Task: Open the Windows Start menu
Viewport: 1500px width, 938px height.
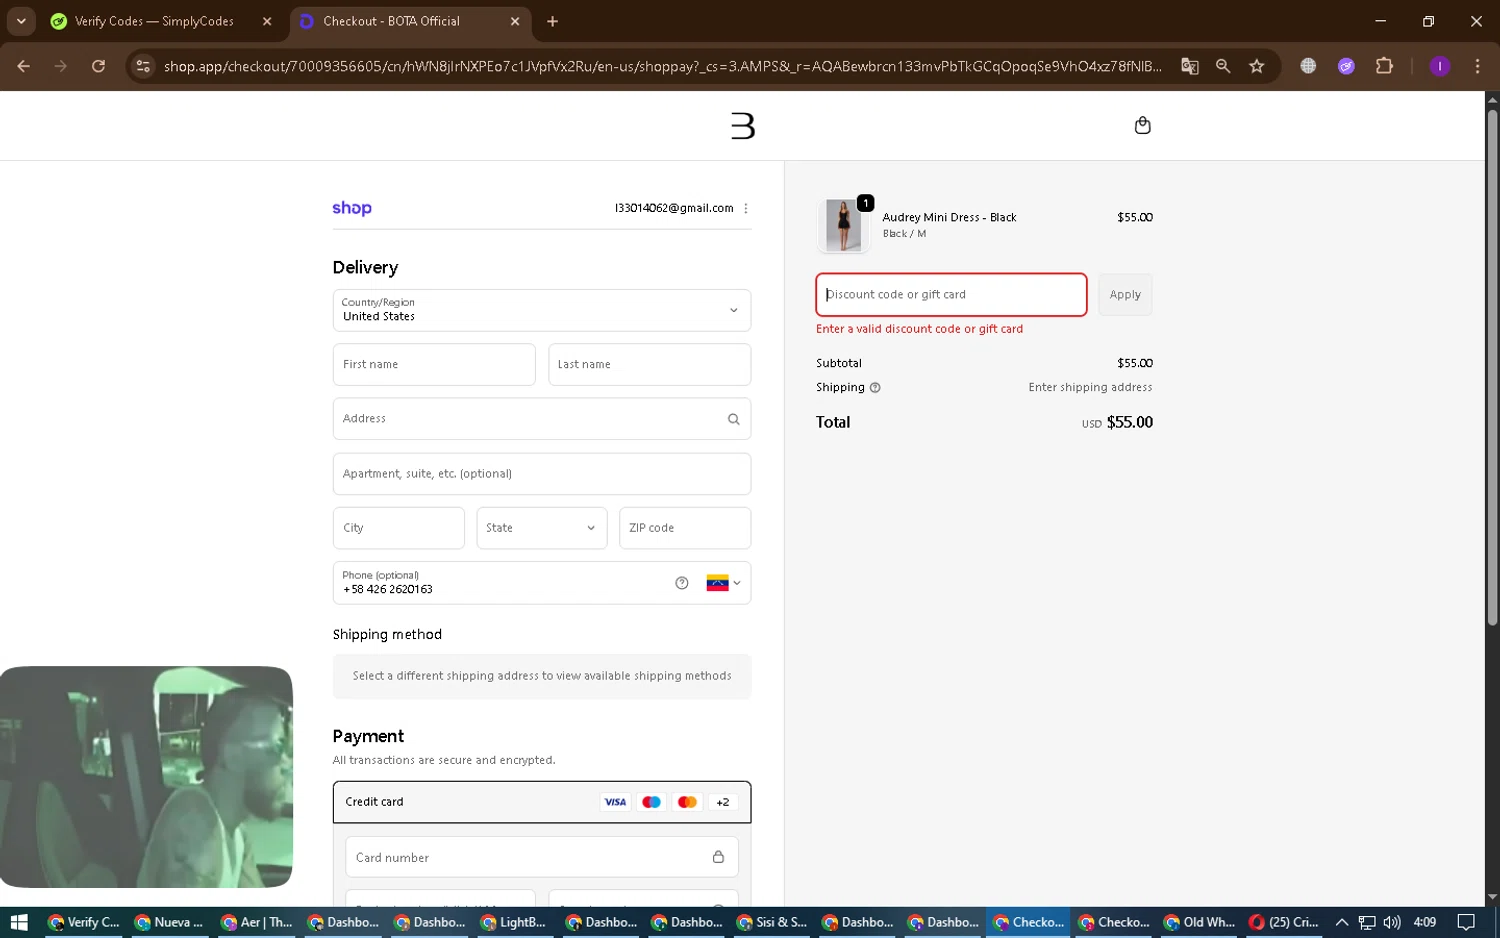Action: [x=19, y=922]
